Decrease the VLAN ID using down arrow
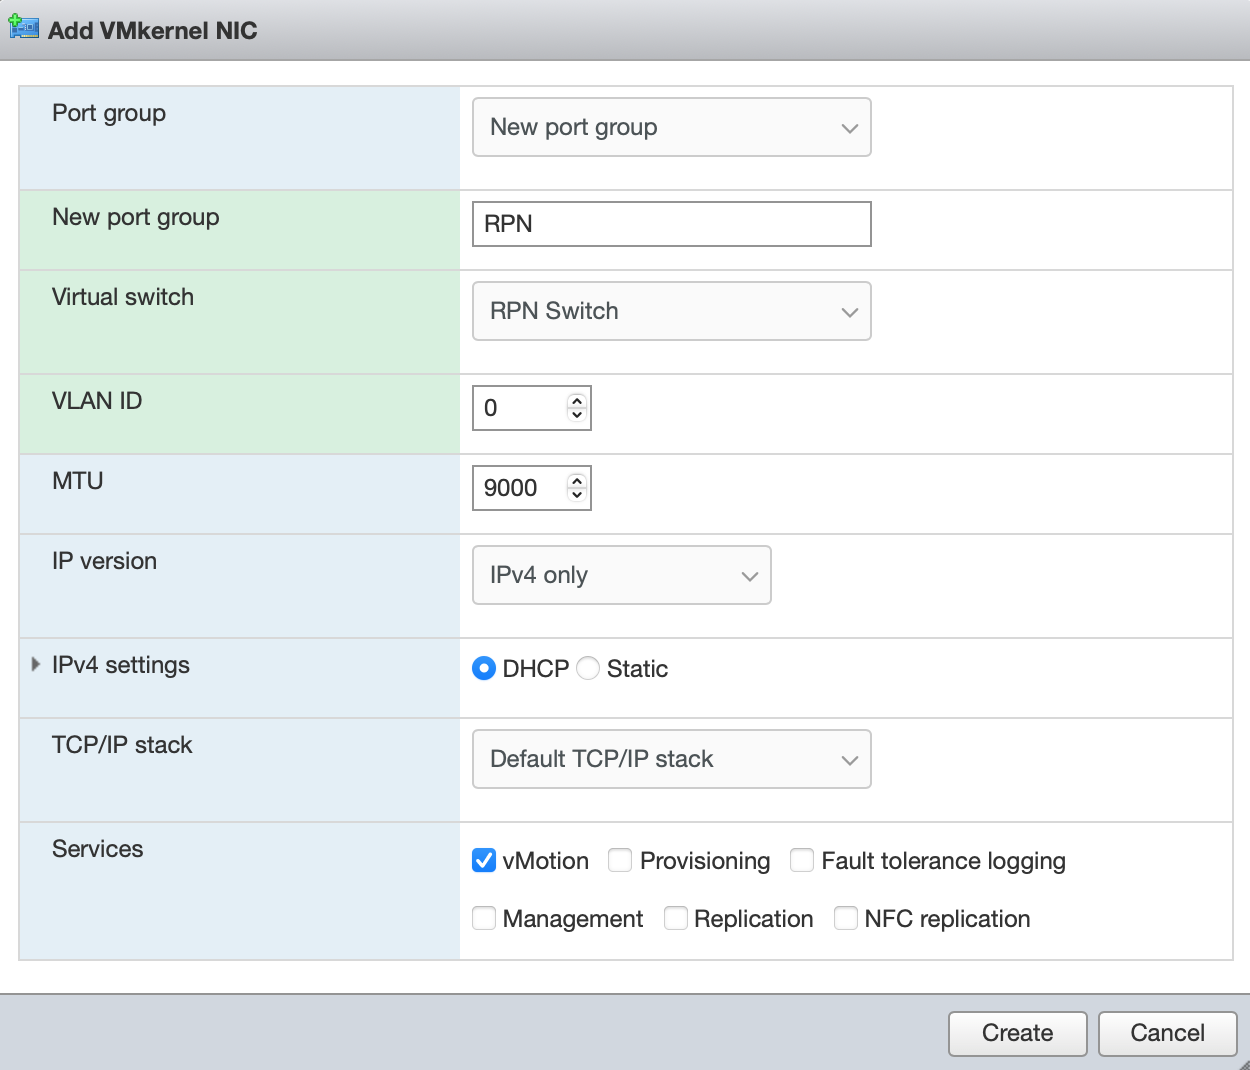 [x=577, y=415]
